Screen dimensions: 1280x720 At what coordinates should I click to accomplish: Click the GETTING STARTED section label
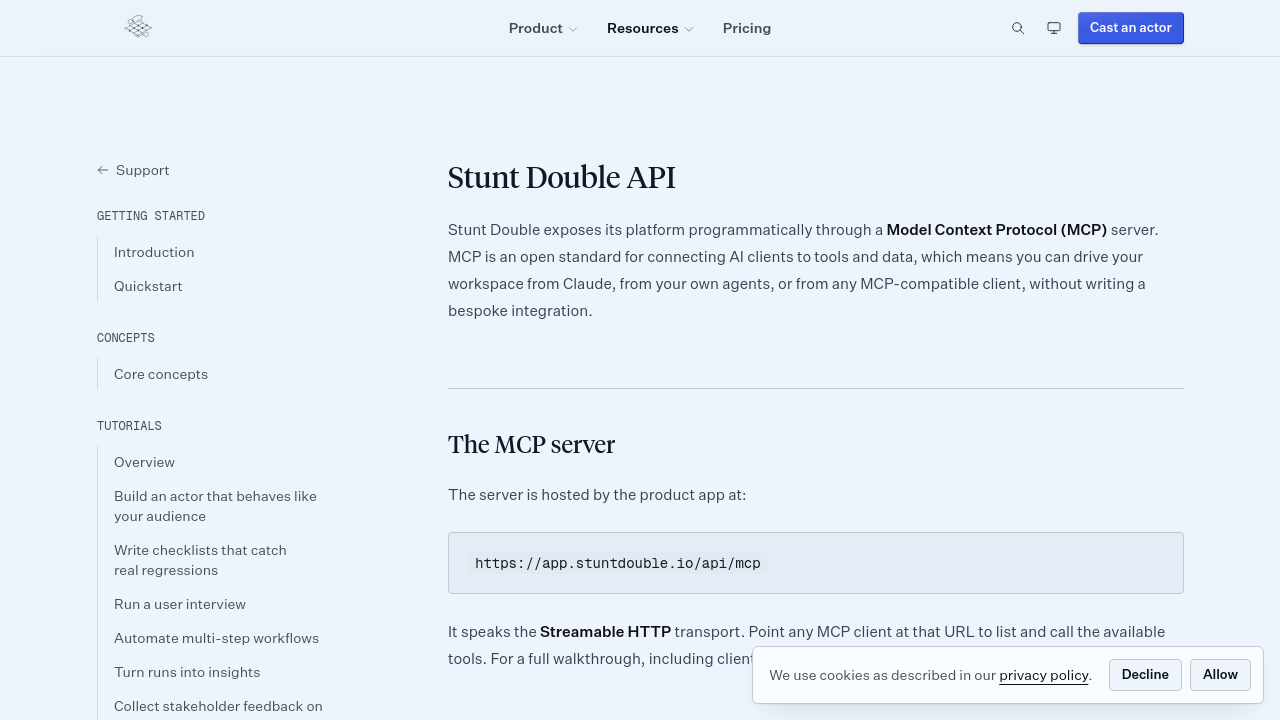(x=151, y=216)
